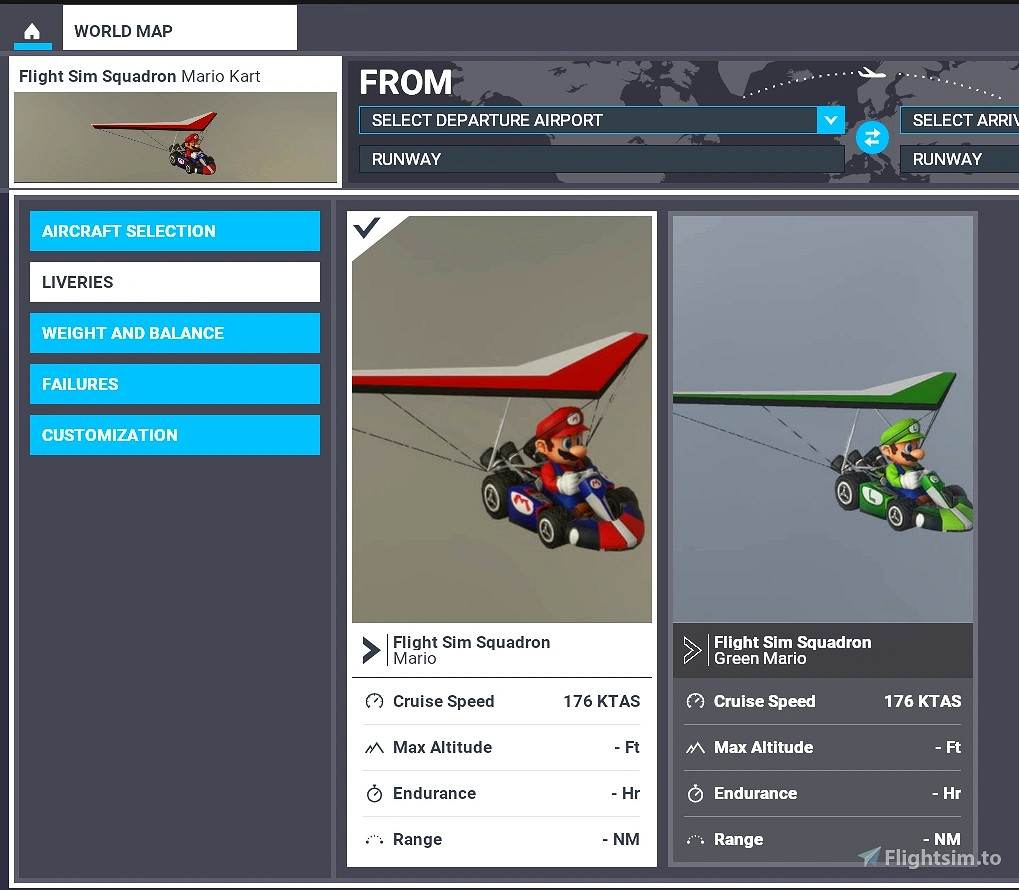This screenshot has width=1019, height=890.
Task: Open the Failures section
Action: [175, 384]
